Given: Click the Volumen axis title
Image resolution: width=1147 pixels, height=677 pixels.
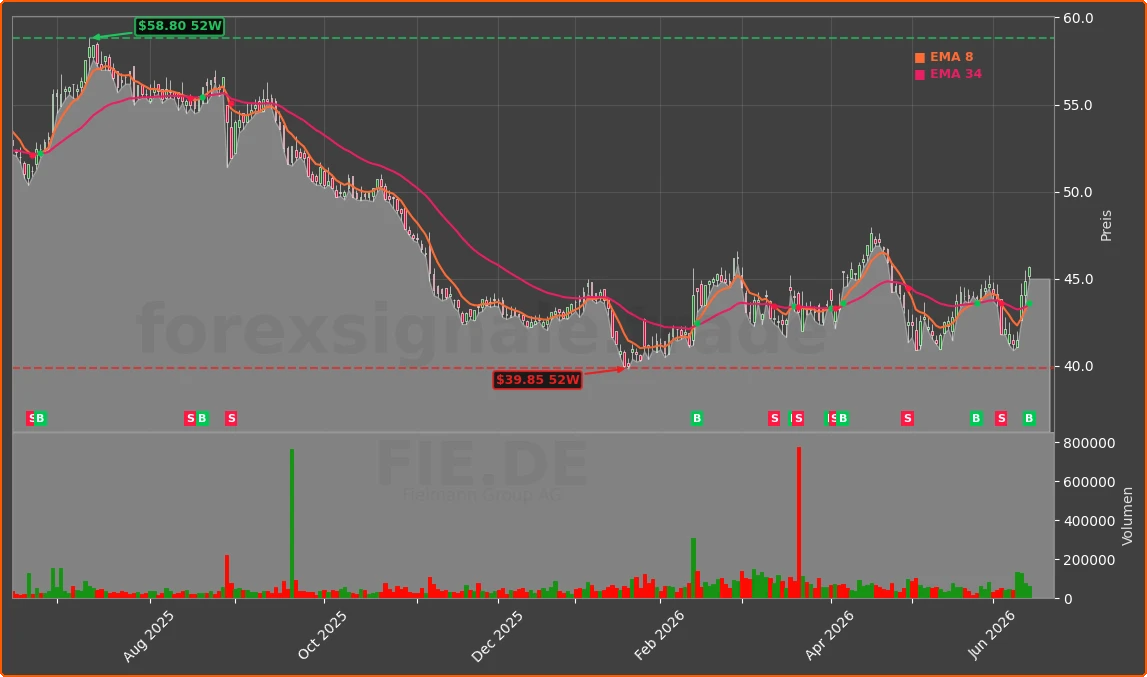Looking at the screenshot, I should [1127, 516].
